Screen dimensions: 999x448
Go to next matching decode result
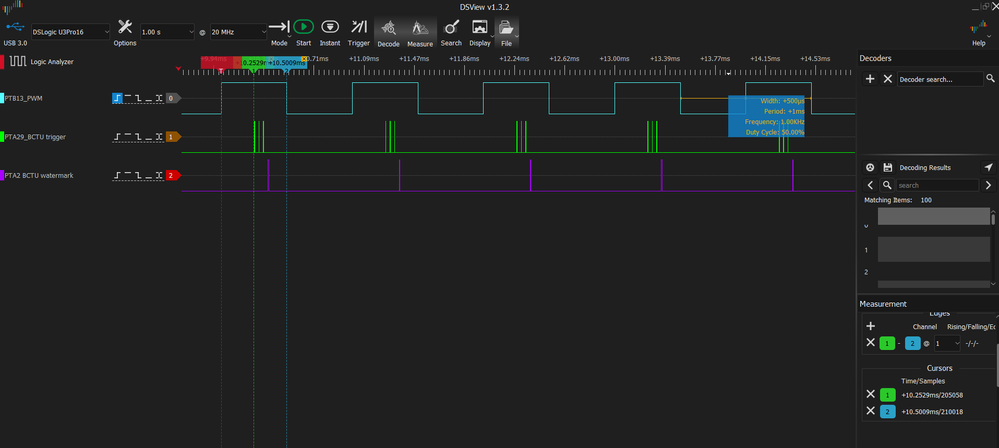pyautogui.click(x=988, y=185)
